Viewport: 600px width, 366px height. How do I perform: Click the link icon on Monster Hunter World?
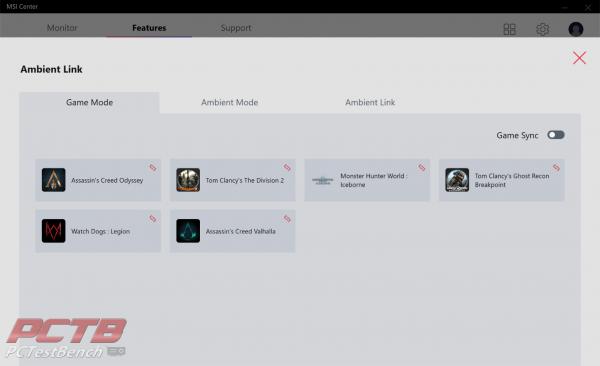click(421, 168)
